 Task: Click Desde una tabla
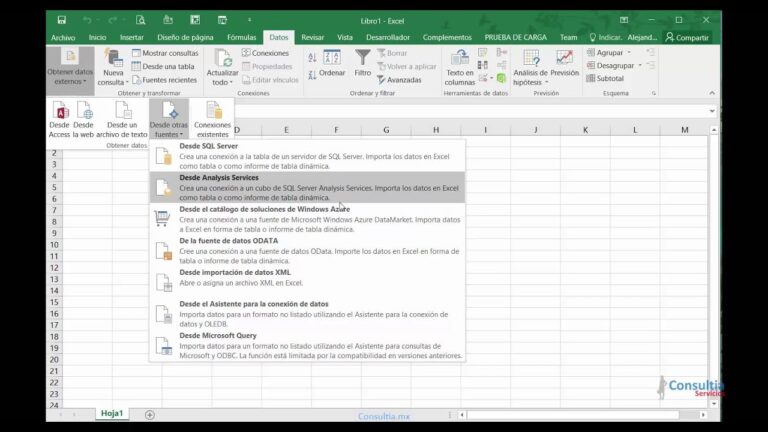click(x=164, y=66)
